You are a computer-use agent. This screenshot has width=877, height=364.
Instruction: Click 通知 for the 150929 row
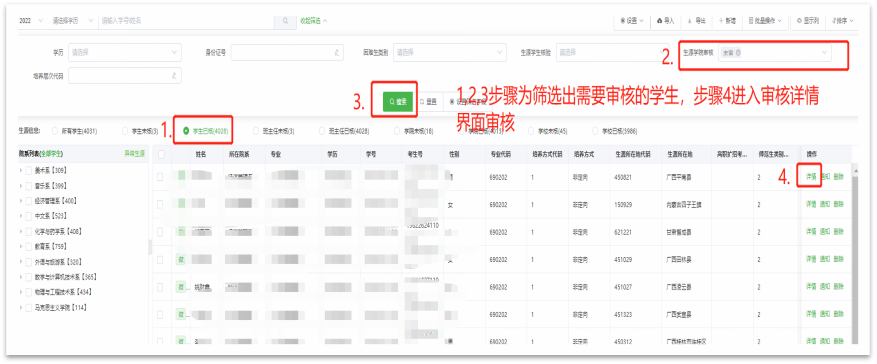click(x=824, y=204)
